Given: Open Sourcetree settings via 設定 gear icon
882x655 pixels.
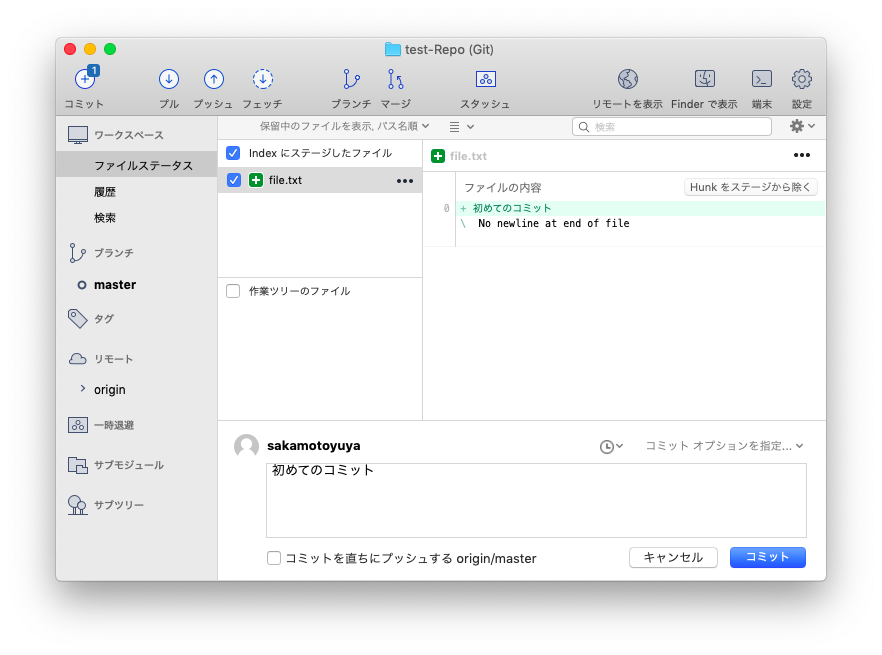Looking at the screenshot, I should point(799,80).
